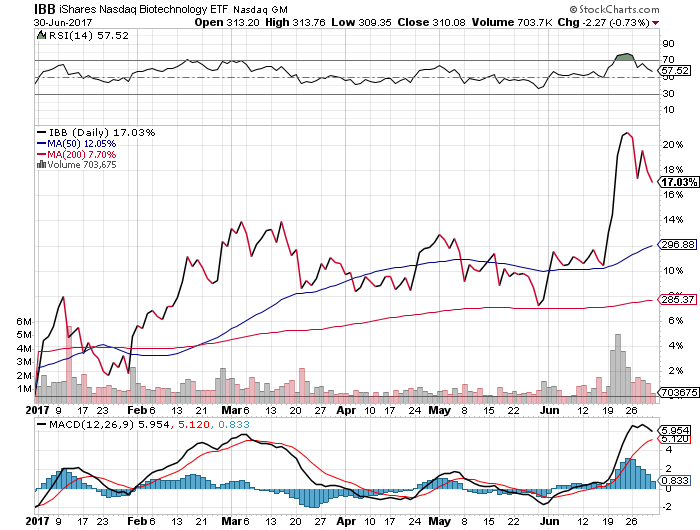This screenshot has height=530, width=700.
Task: Click Mar on the main chart date axis
Action: point(232,410)
